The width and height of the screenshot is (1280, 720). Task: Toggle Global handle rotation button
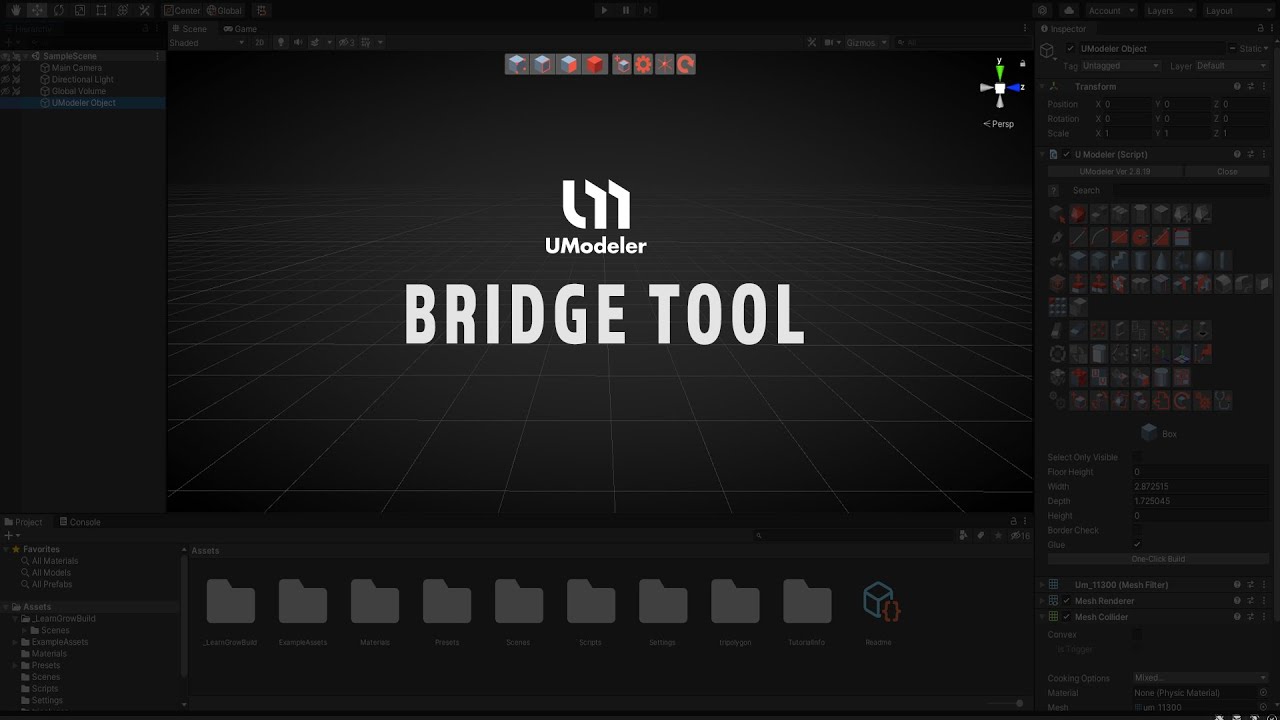click(x=225, y=10)
